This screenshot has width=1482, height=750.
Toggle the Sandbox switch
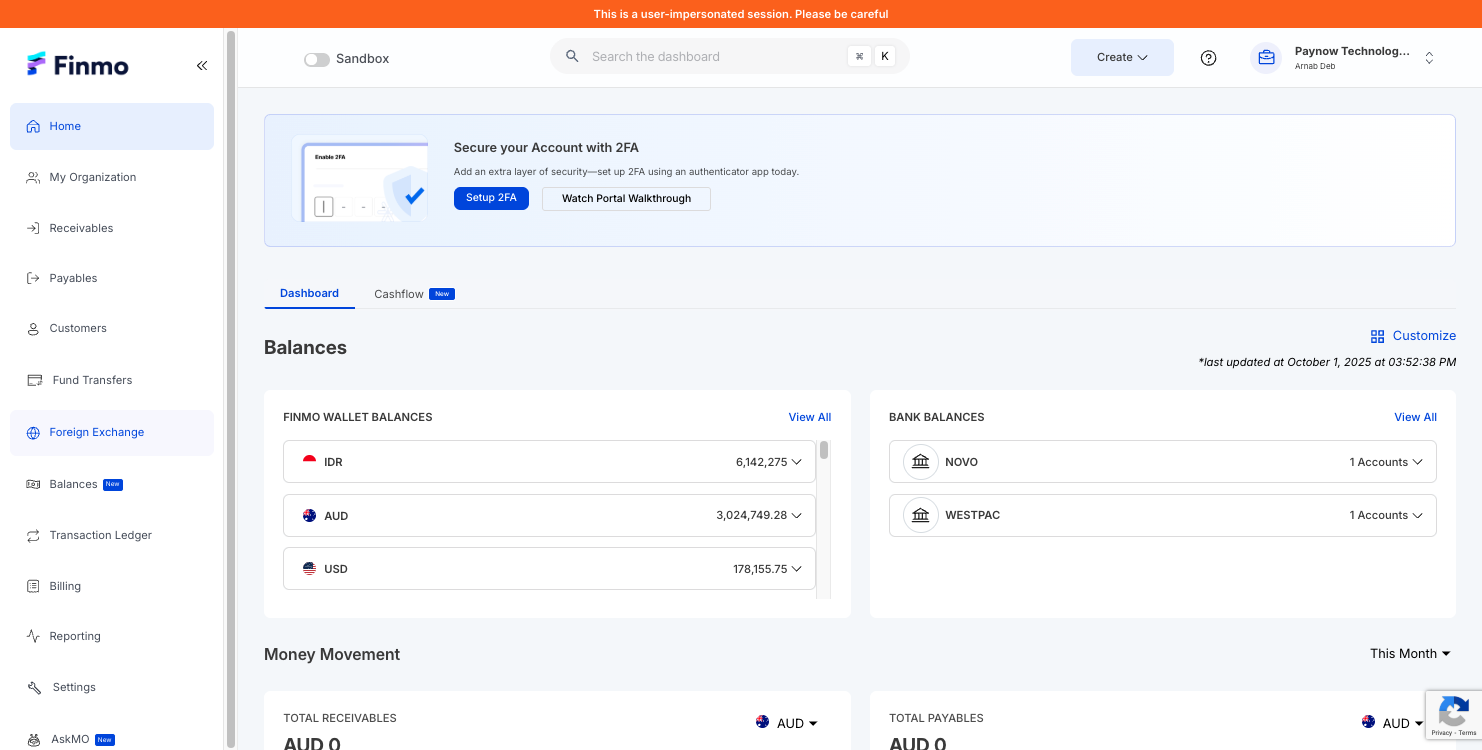(x=317, y=59)
